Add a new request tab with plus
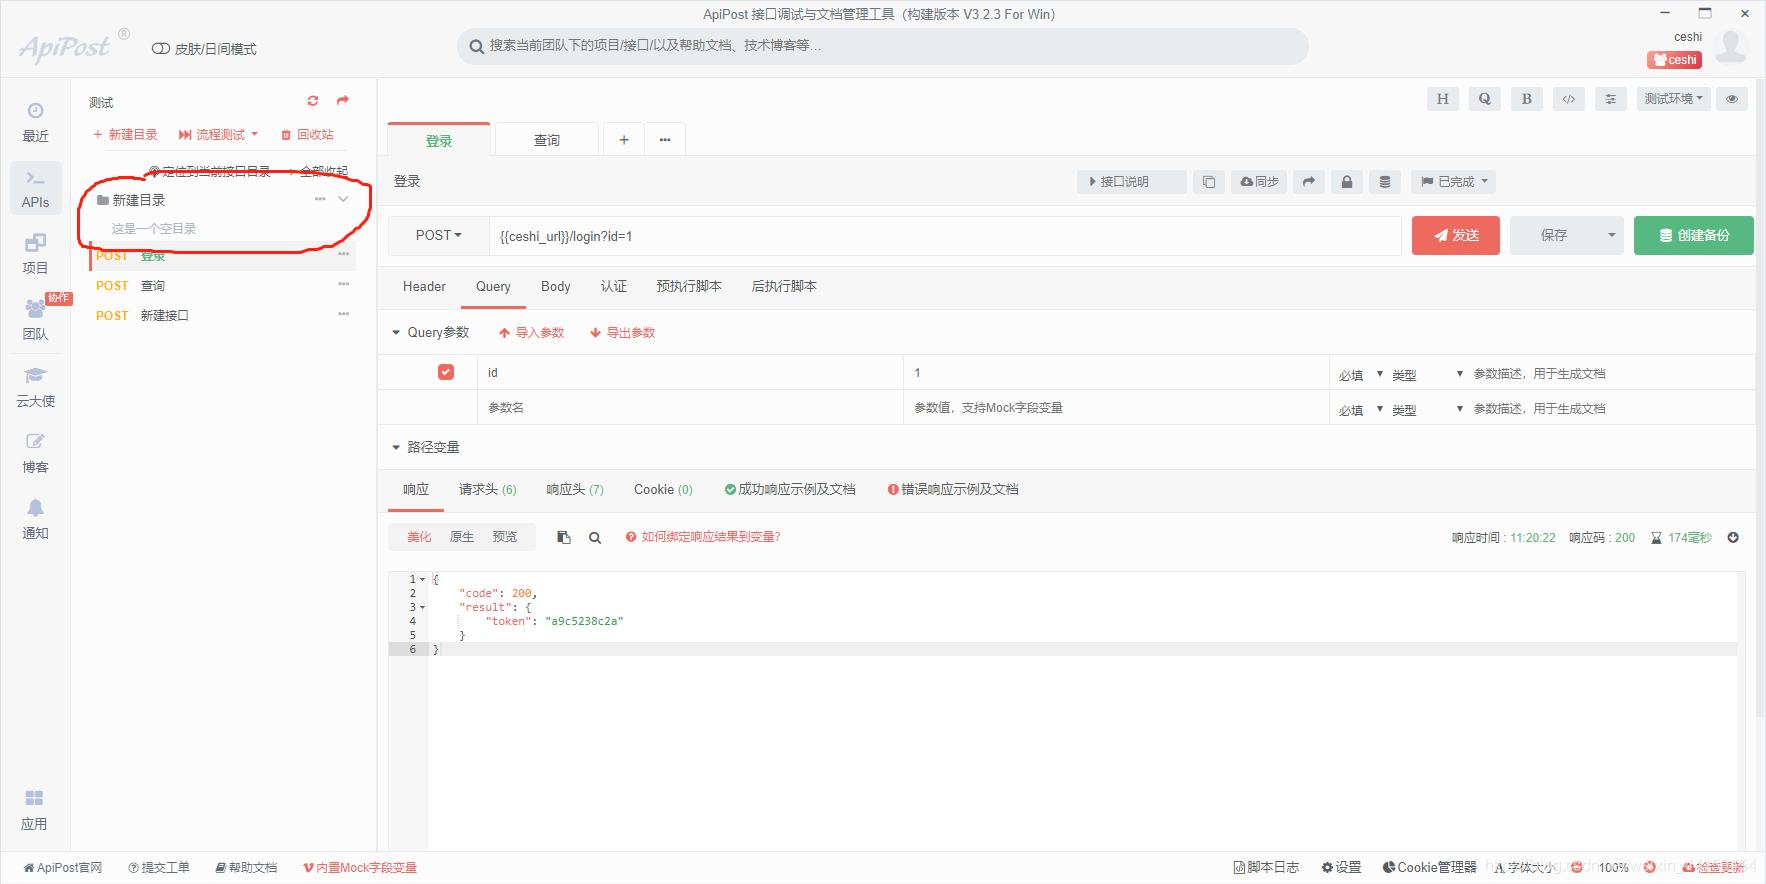The width and height of the screenshot is (1766, 884). pyautogui.click(x=624, y=140)
